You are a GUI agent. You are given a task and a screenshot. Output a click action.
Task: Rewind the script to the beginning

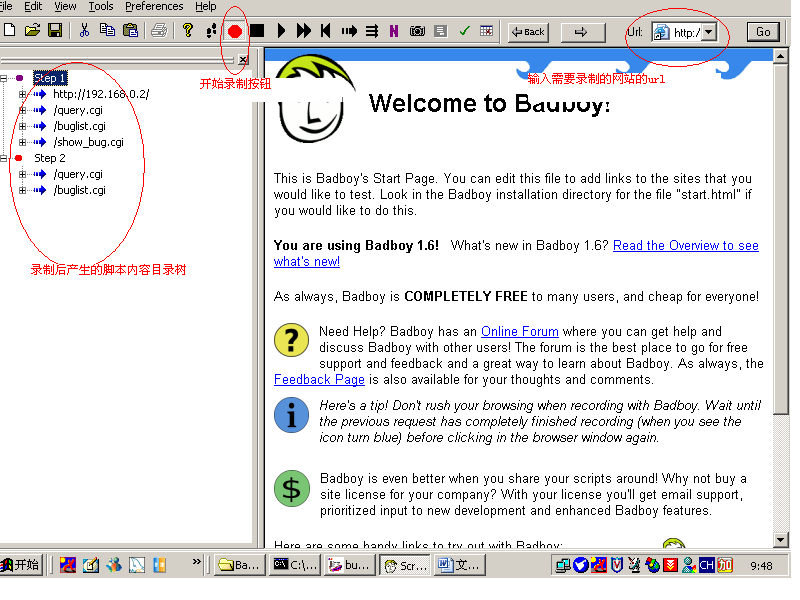tap(326, 31)
